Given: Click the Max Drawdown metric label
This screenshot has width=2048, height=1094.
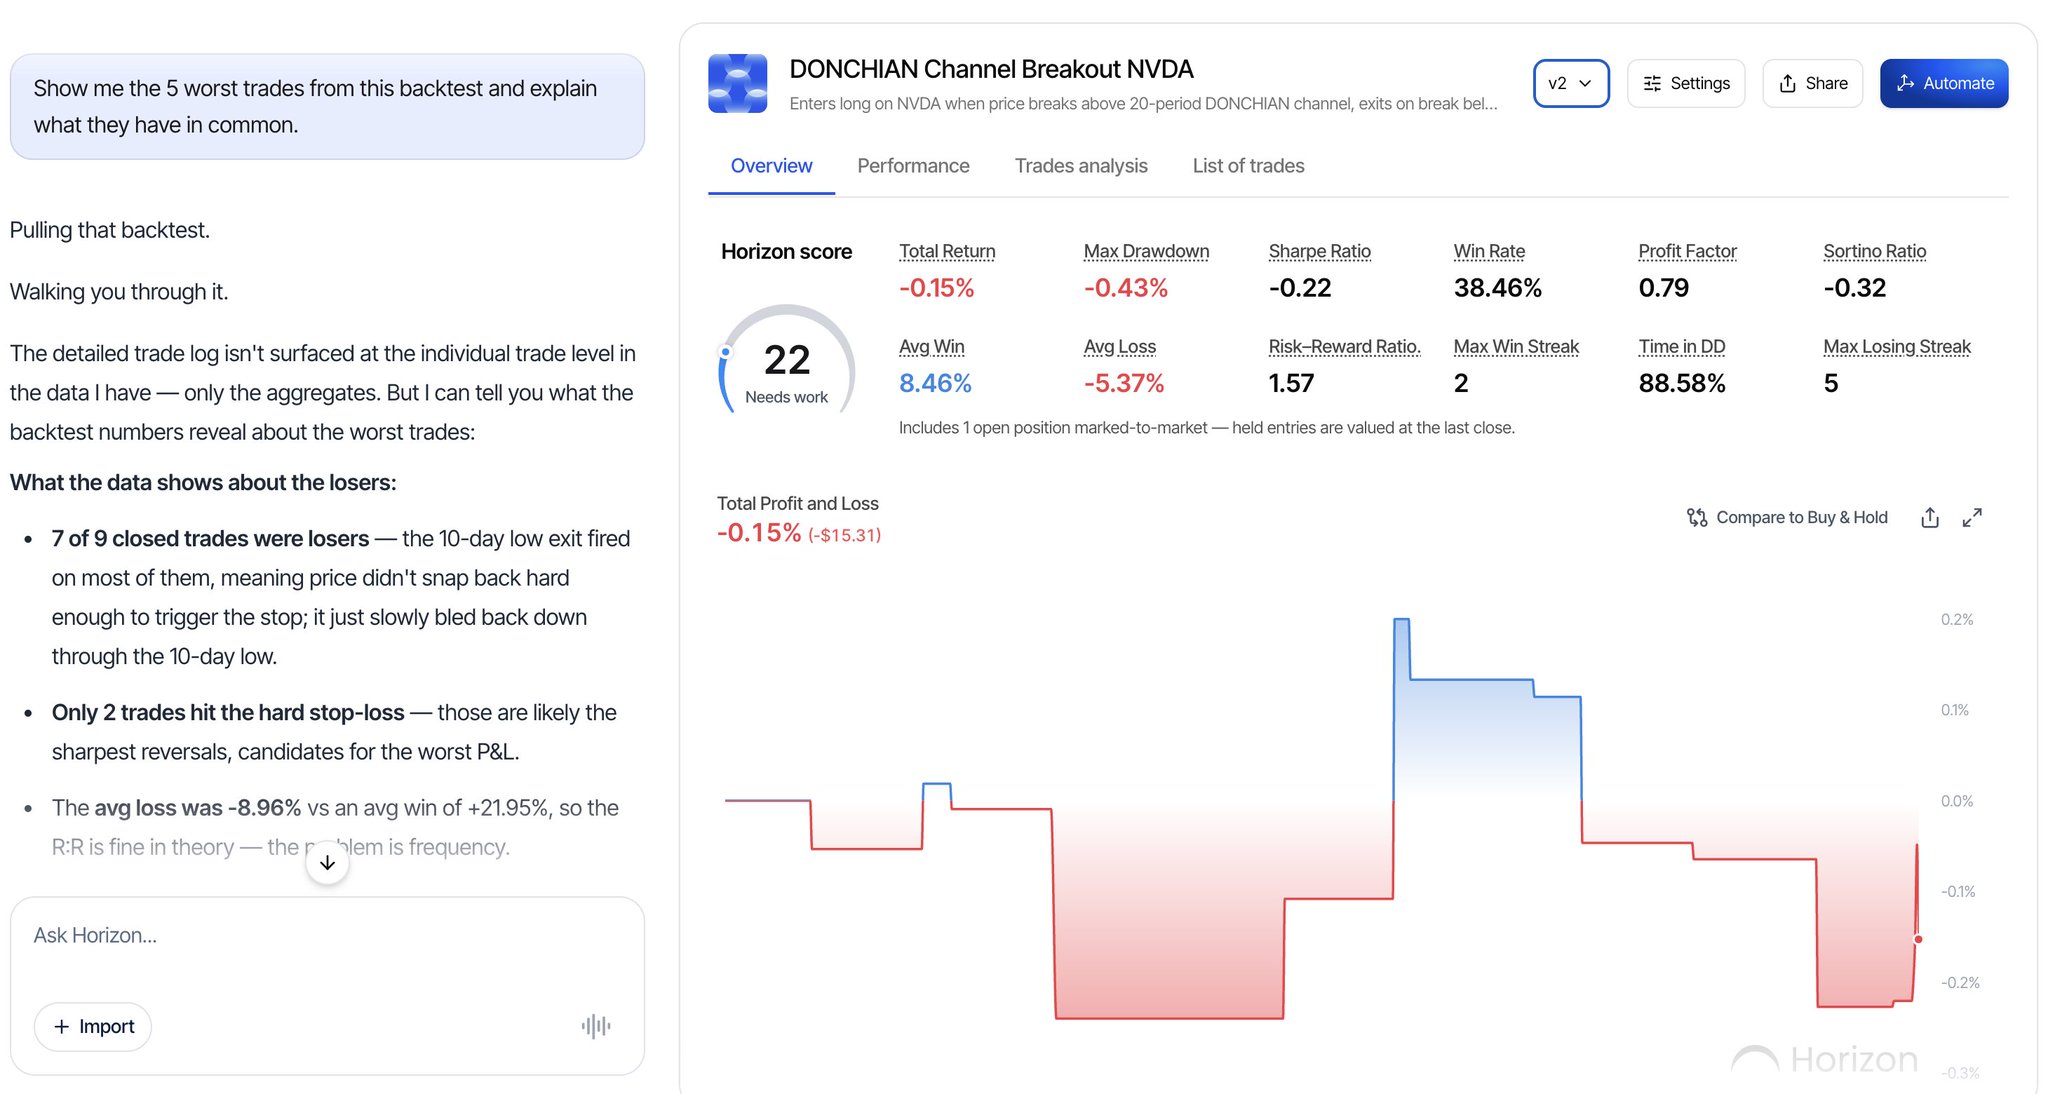Looking at the screenshot, I should [x=1146, y=252].
